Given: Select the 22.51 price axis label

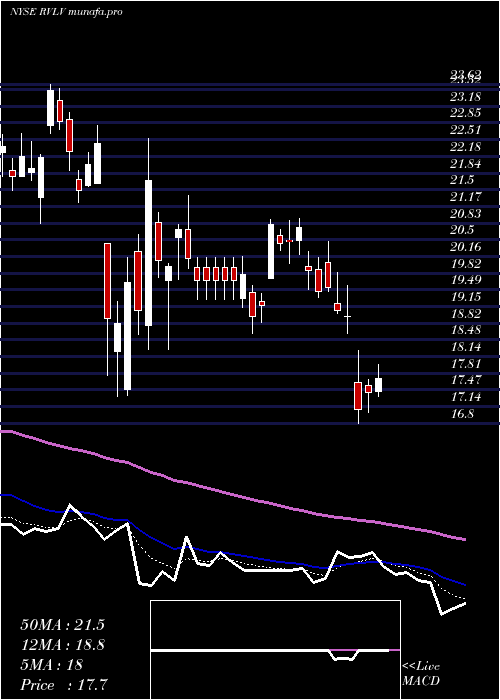Looking at the screenshot, I should click(465, 130).
